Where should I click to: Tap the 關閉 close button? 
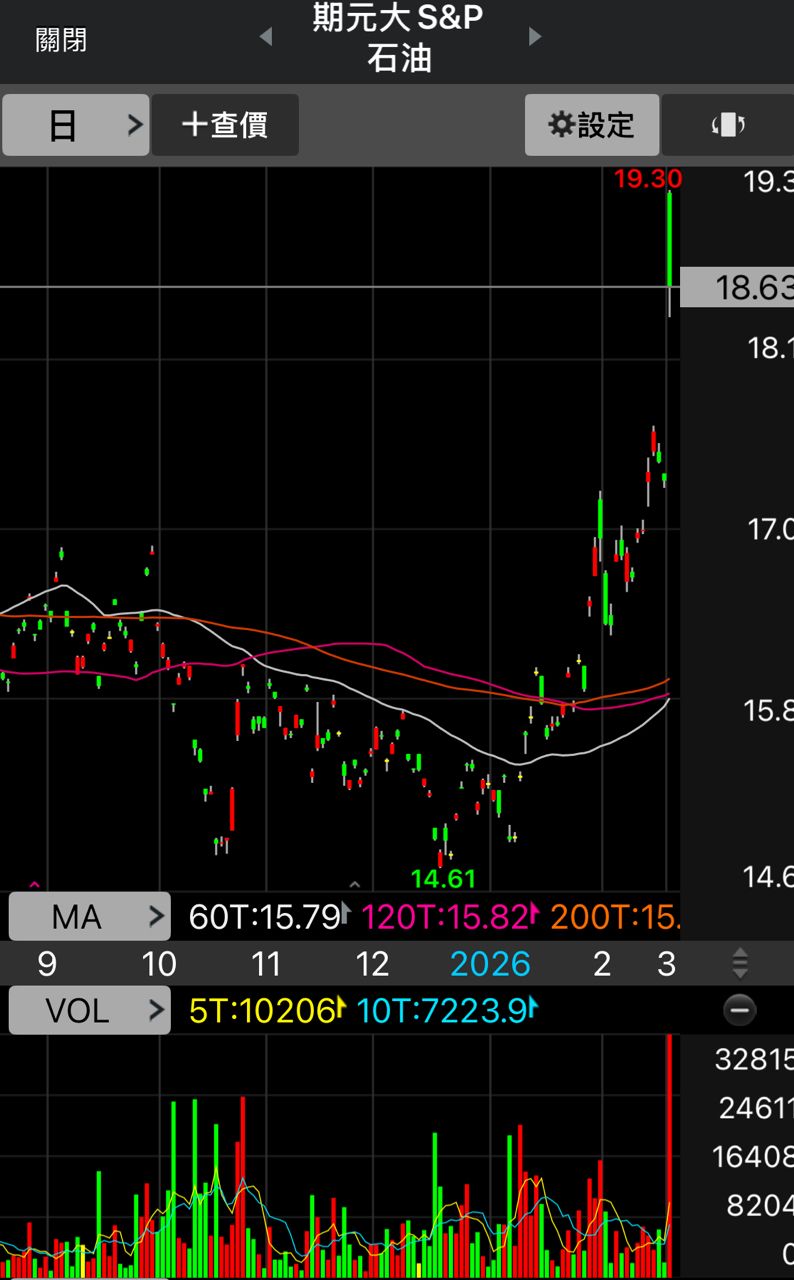click(x=61, y=40)
